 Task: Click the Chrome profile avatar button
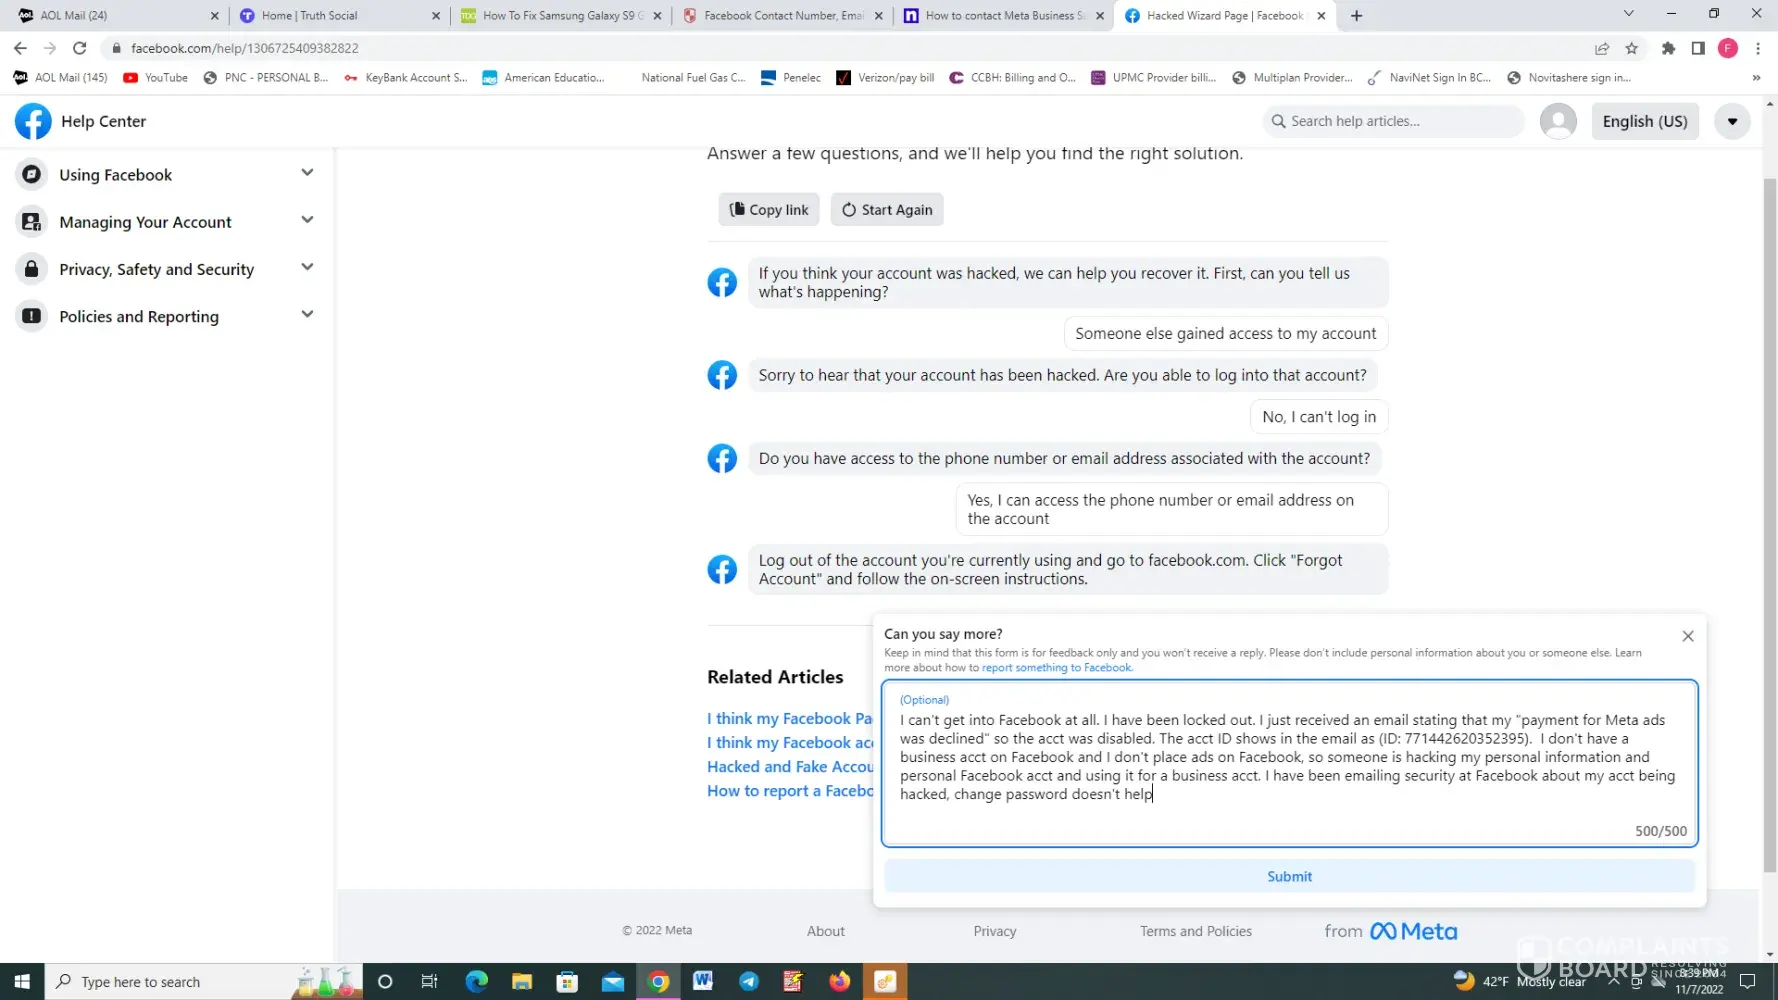[1728, 48]
